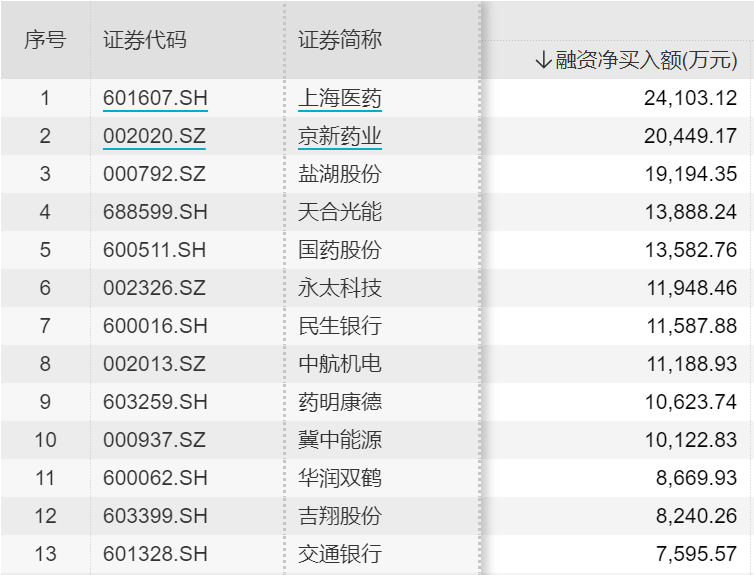Select the 华润双鹤 name cell
This screenshot has width=754, height=575.
[x=339, y=478]
